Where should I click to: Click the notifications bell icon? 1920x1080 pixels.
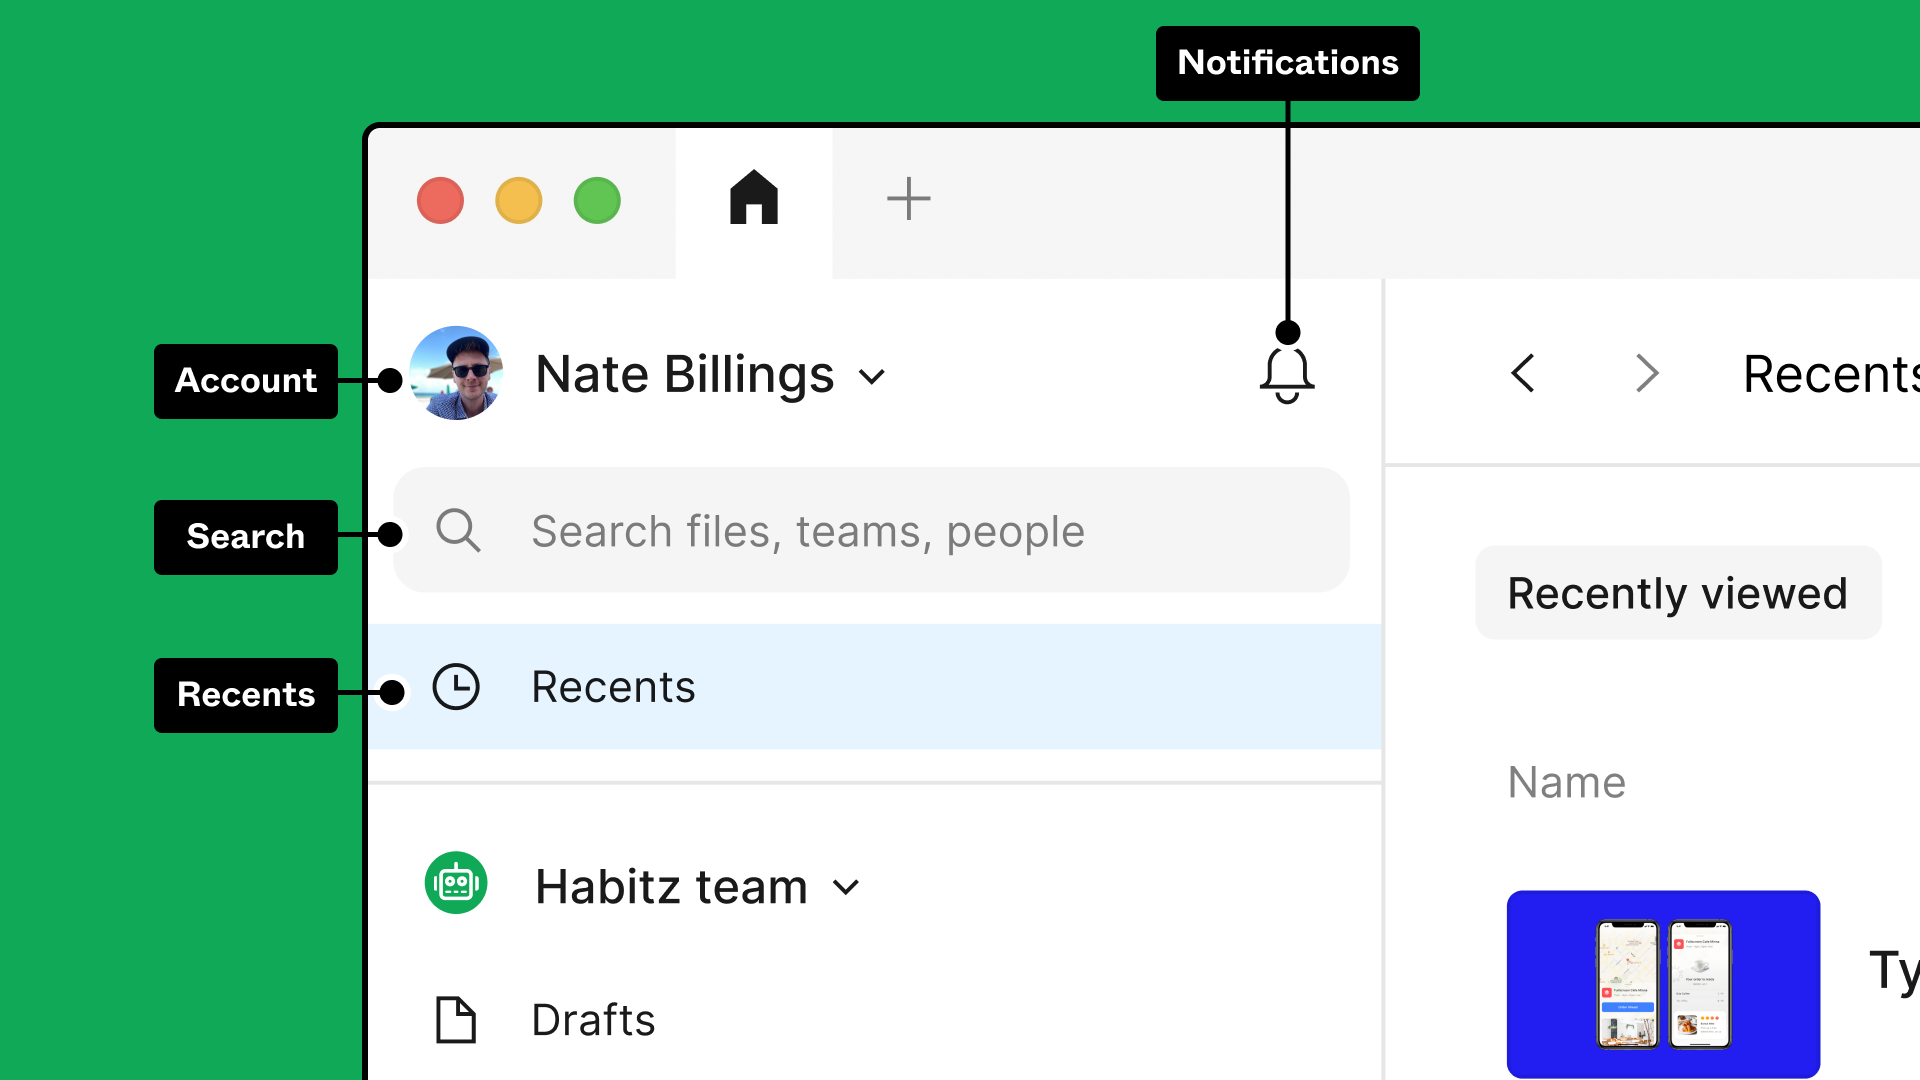pyautogui.click(x=1286, y=373)
